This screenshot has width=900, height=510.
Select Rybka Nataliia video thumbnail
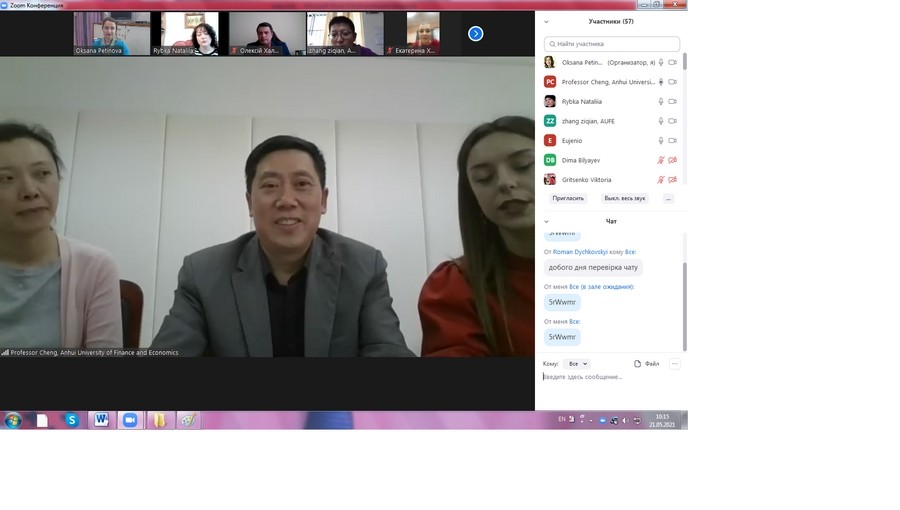point(189,34)
